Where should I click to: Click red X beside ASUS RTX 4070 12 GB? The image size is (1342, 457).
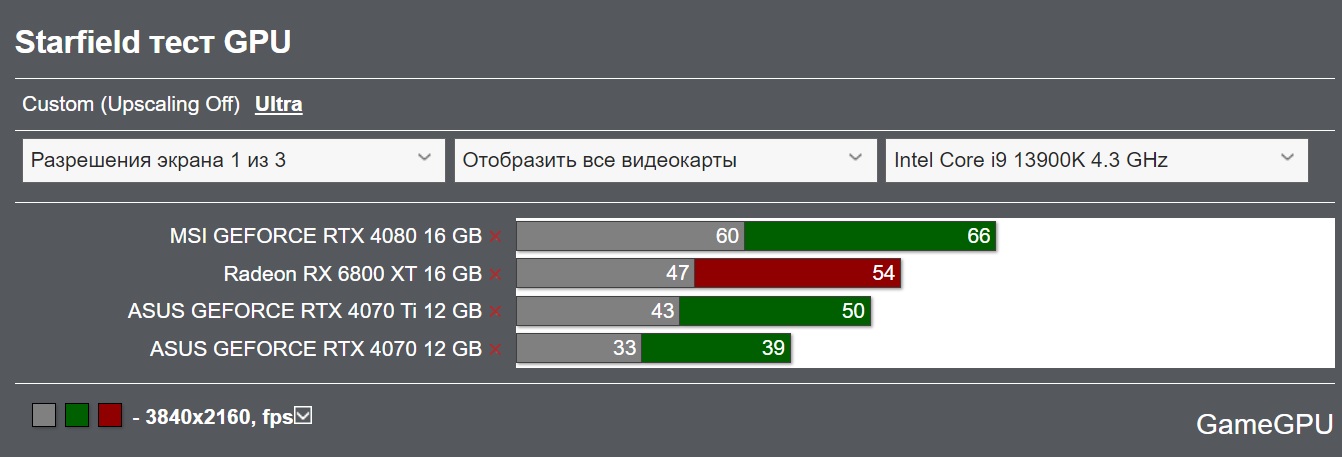click(x=495, y=349)
